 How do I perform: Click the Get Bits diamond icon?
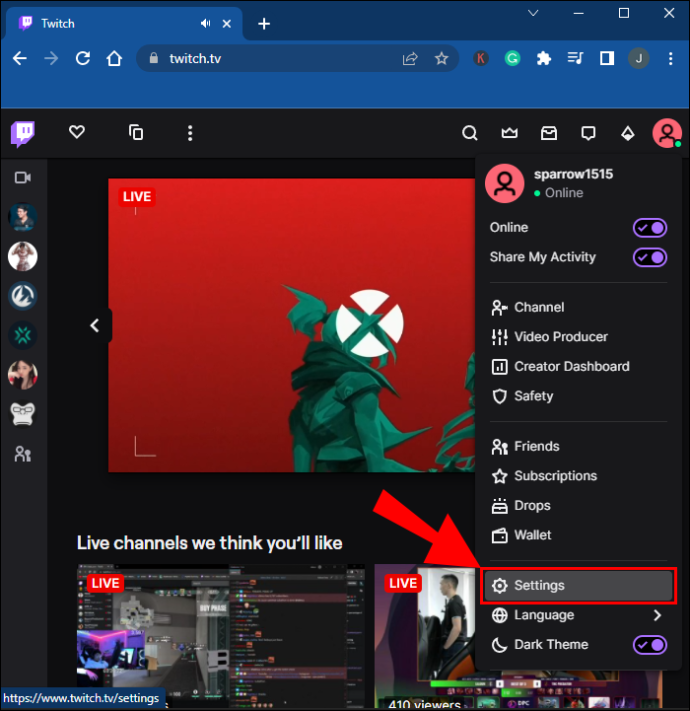pos(627,133)
